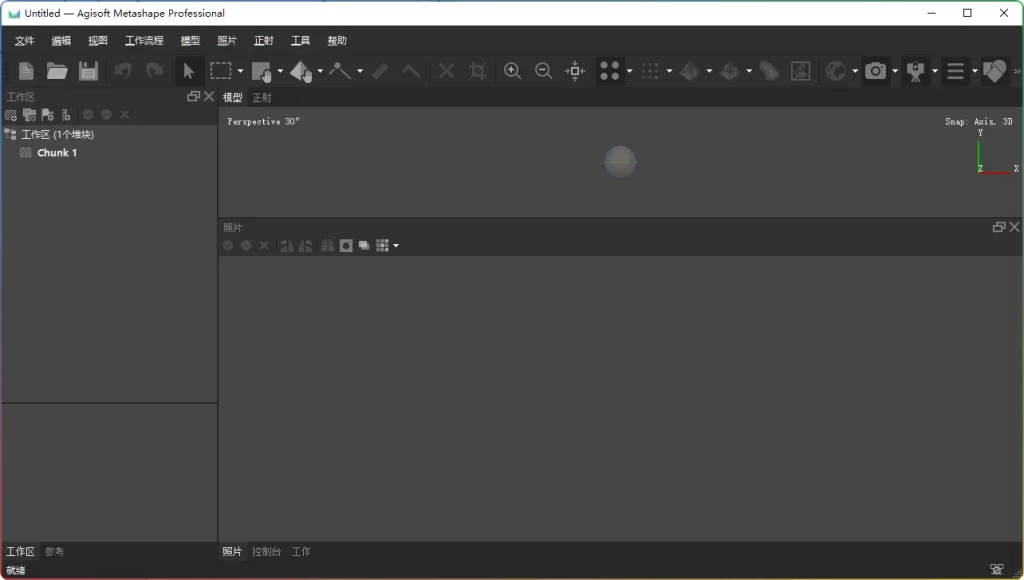The image size is (1024, 580).
Task: Open the thumbnail size dropdown in Photos pane
Action: [396, 245]
